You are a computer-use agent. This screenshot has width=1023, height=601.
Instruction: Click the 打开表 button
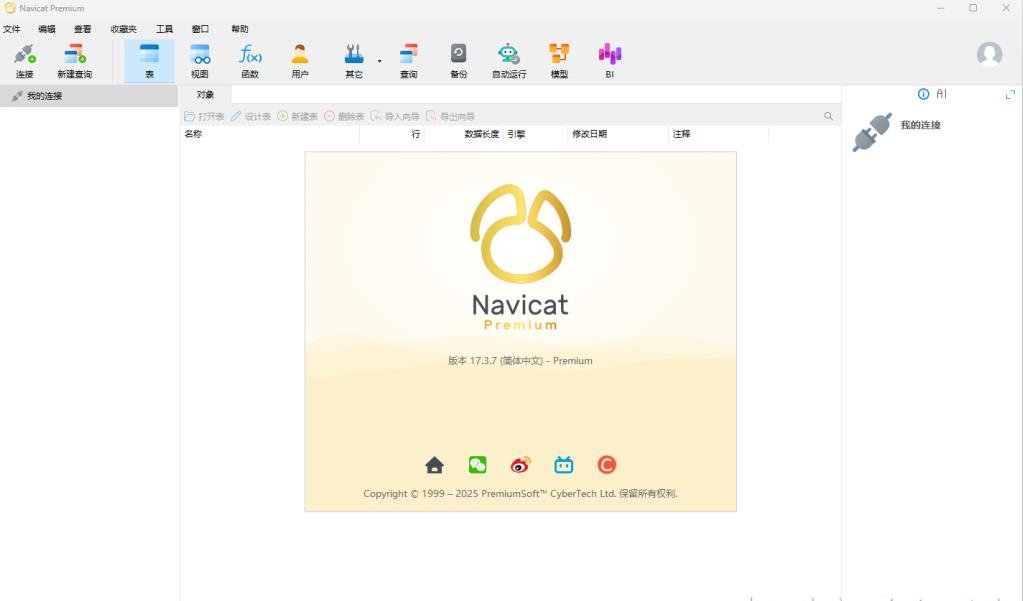[204, 116]
